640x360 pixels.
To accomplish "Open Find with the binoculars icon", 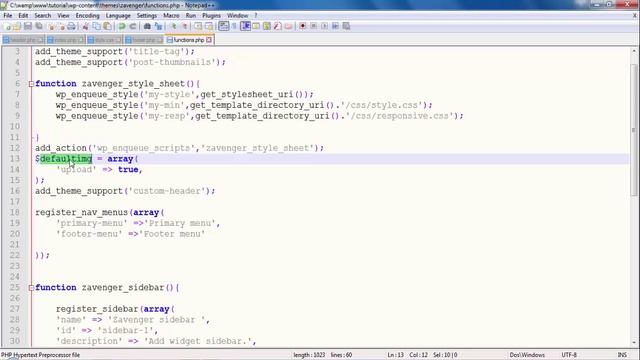I will click(x=147, y=26).
